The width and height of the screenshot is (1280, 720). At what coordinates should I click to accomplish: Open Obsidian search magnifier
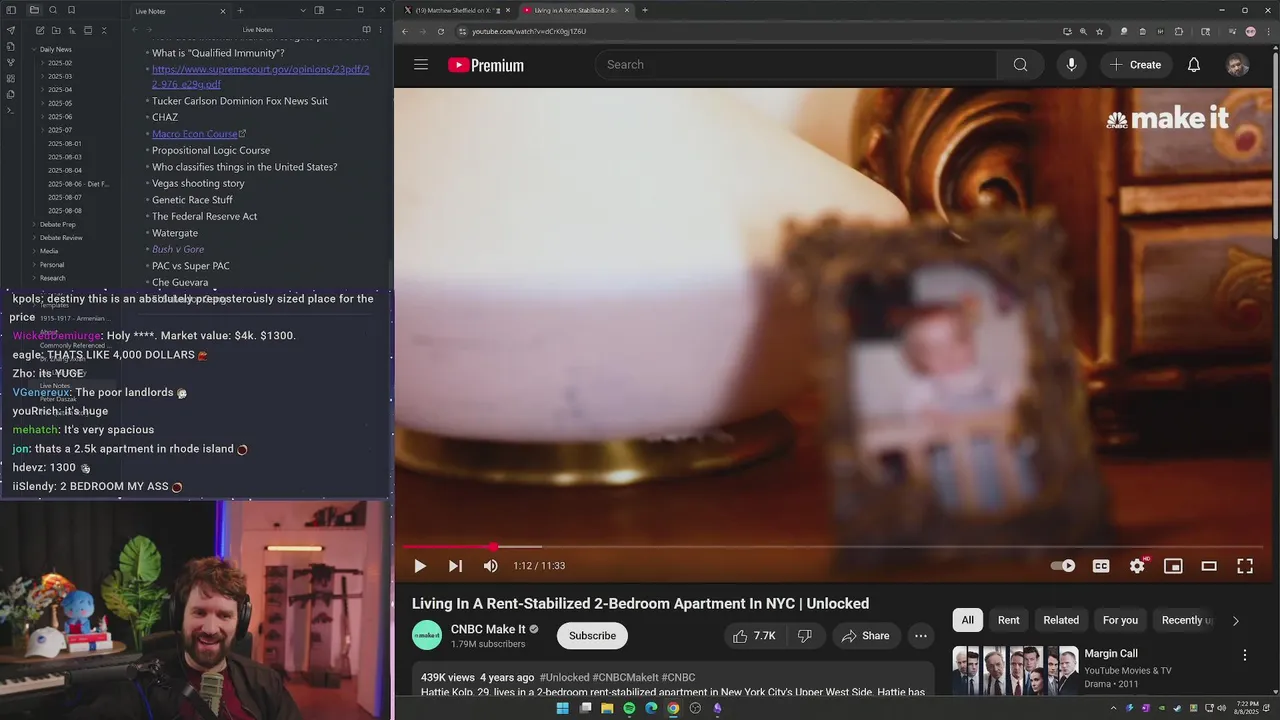(x=53, y=10)
